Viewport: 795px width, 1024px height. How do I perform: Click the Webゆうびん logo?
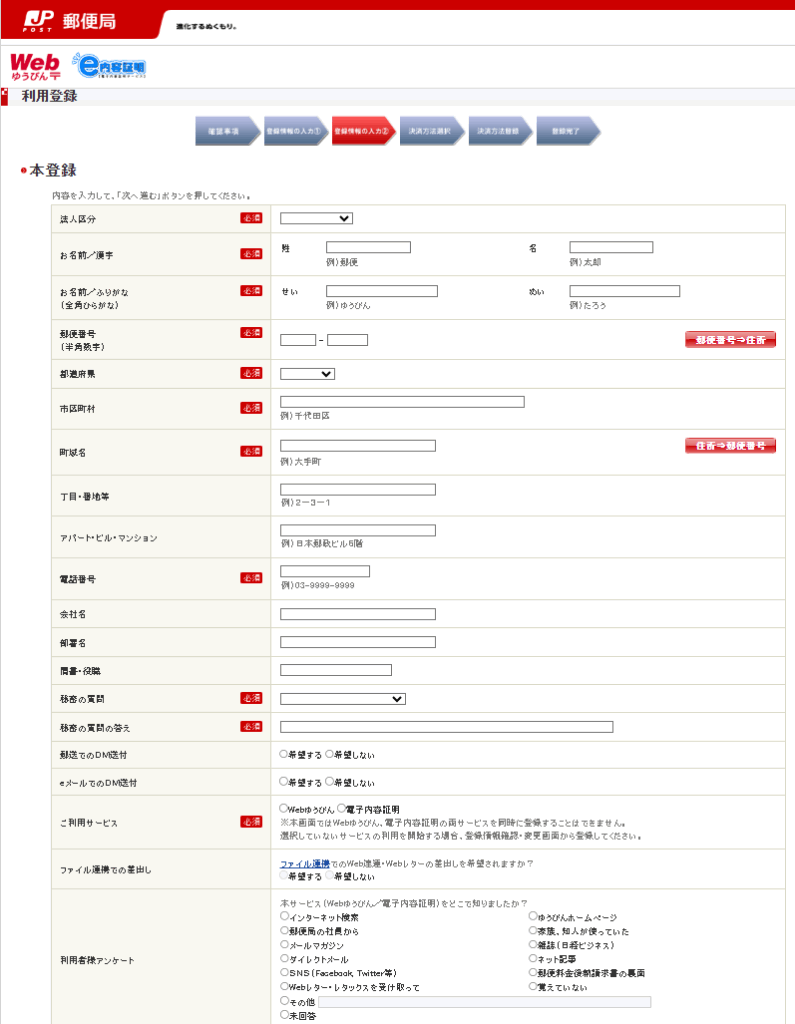pos(35,67)
